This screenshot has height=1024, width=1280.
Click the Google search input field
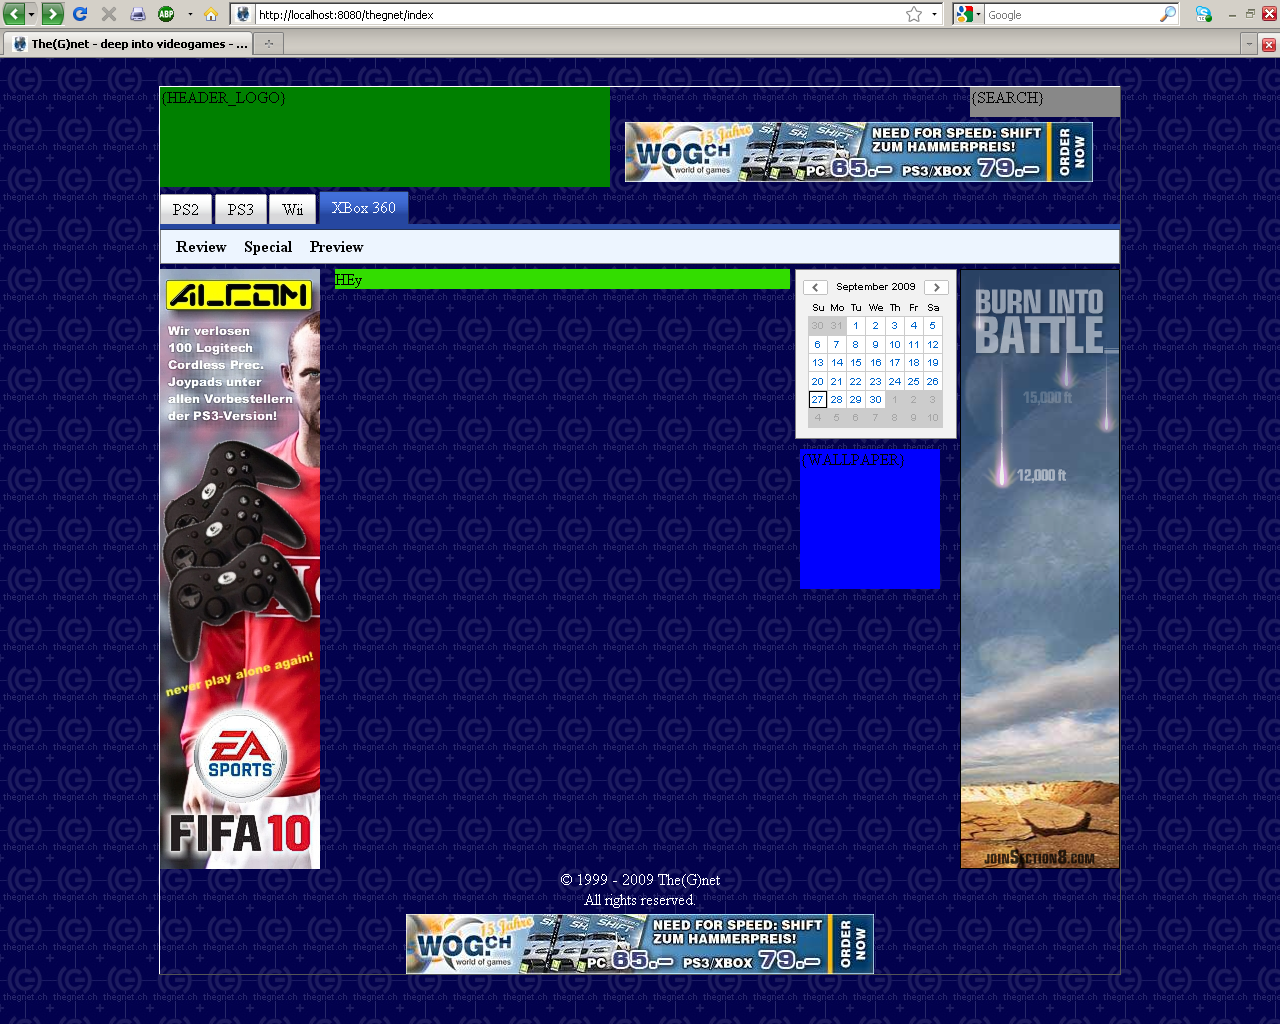coord(1070,15)
